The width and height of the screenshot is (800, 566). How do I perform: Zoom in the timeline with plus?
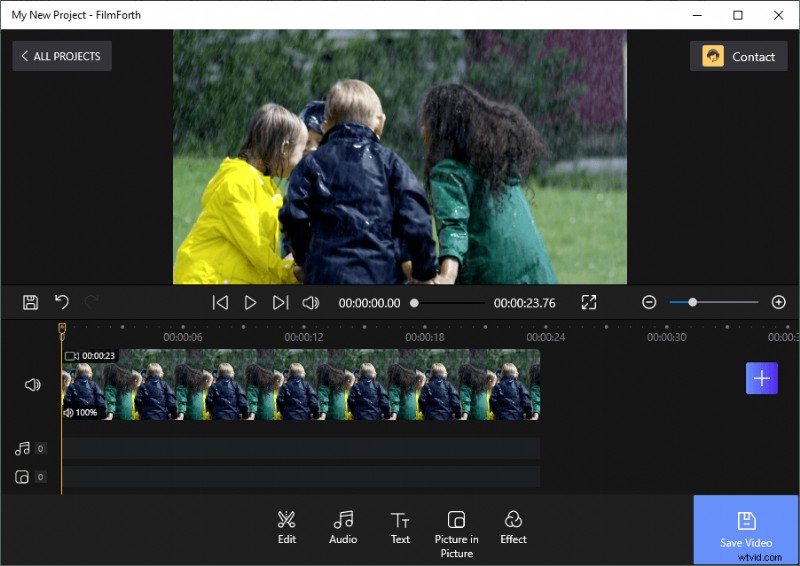tap(779, 302)
